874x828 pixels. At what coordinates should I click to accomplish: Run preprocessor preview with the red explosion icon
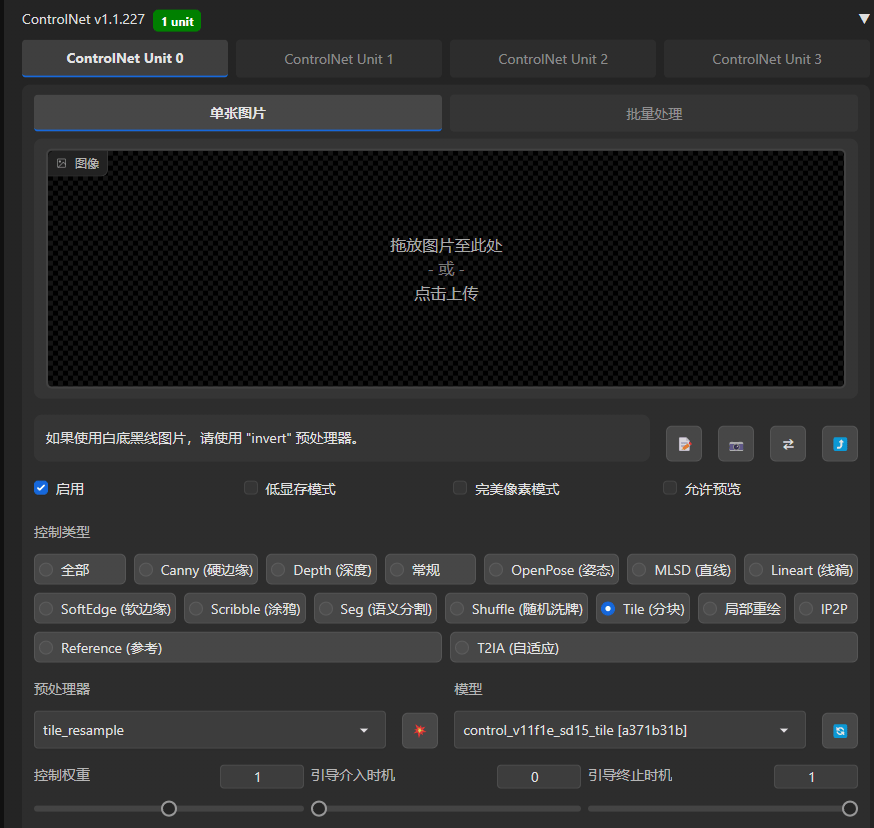click(420, 730)
